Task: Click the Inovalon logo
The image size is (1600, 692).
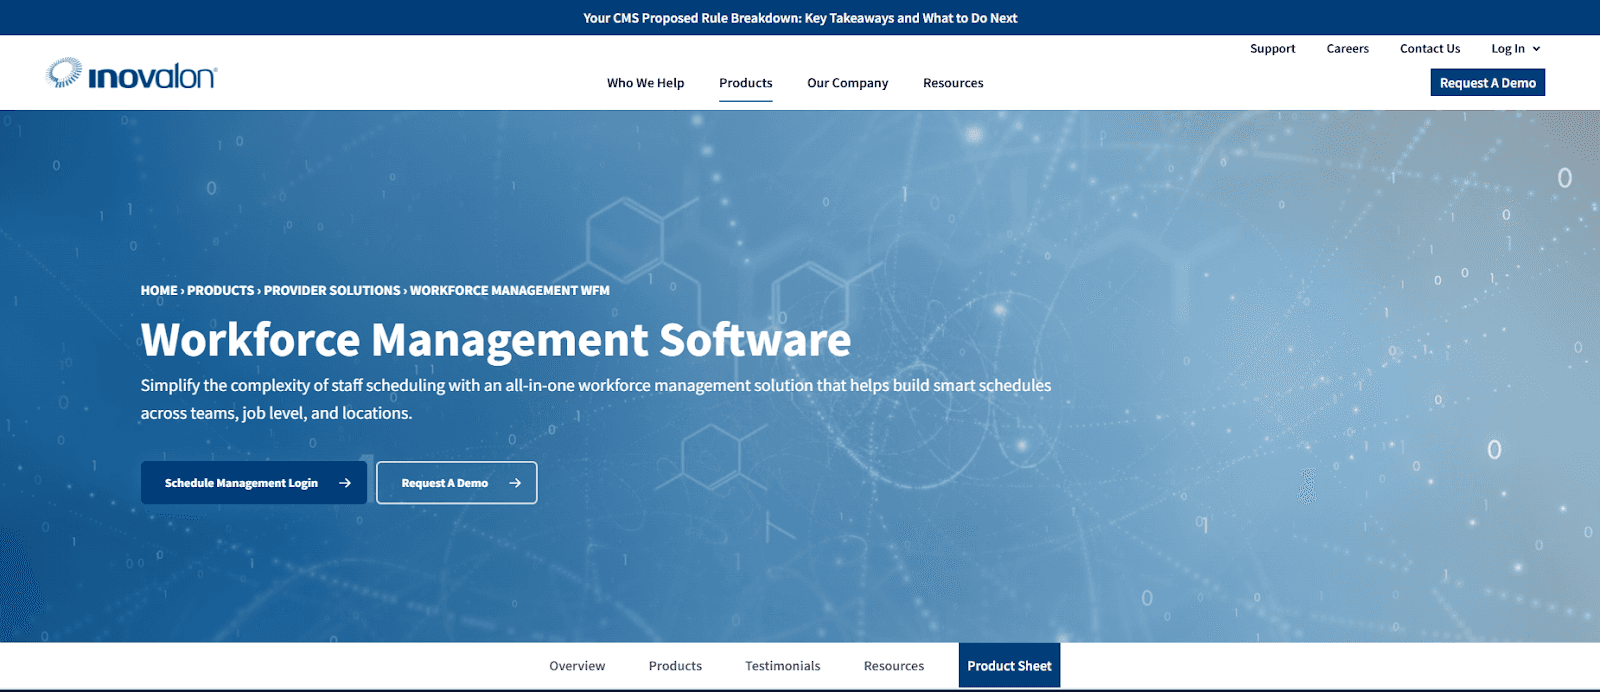Action: pos(131,74)
